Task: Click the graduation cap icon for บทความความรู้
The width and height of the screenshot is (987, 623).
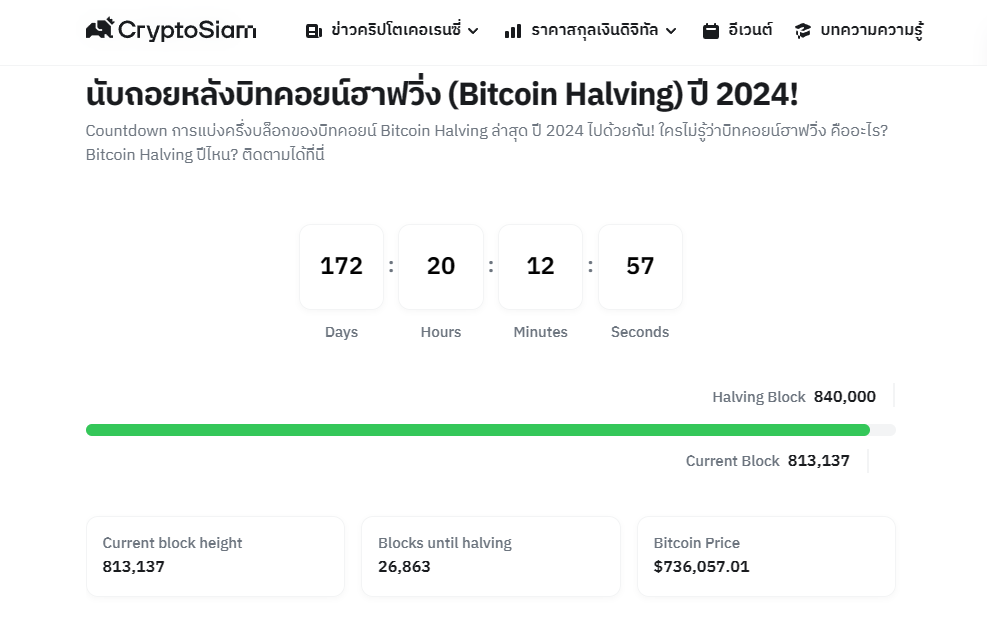Action: 803,31
